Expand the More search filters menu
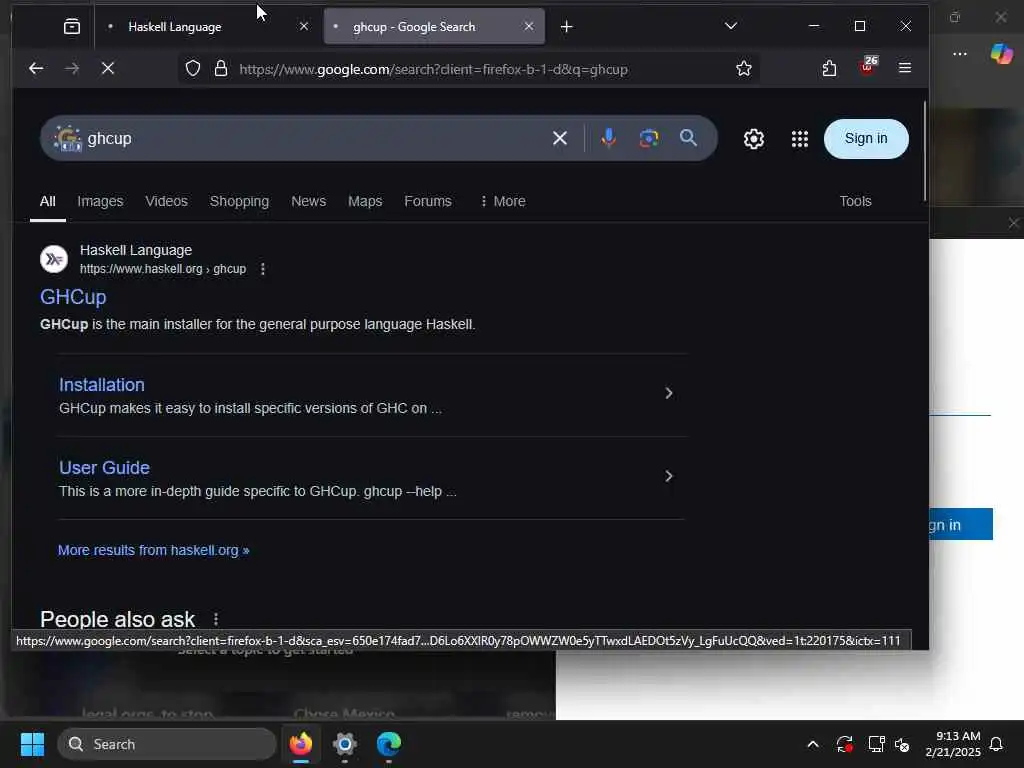Screen dimensions: 1024x768 (502, 201)
